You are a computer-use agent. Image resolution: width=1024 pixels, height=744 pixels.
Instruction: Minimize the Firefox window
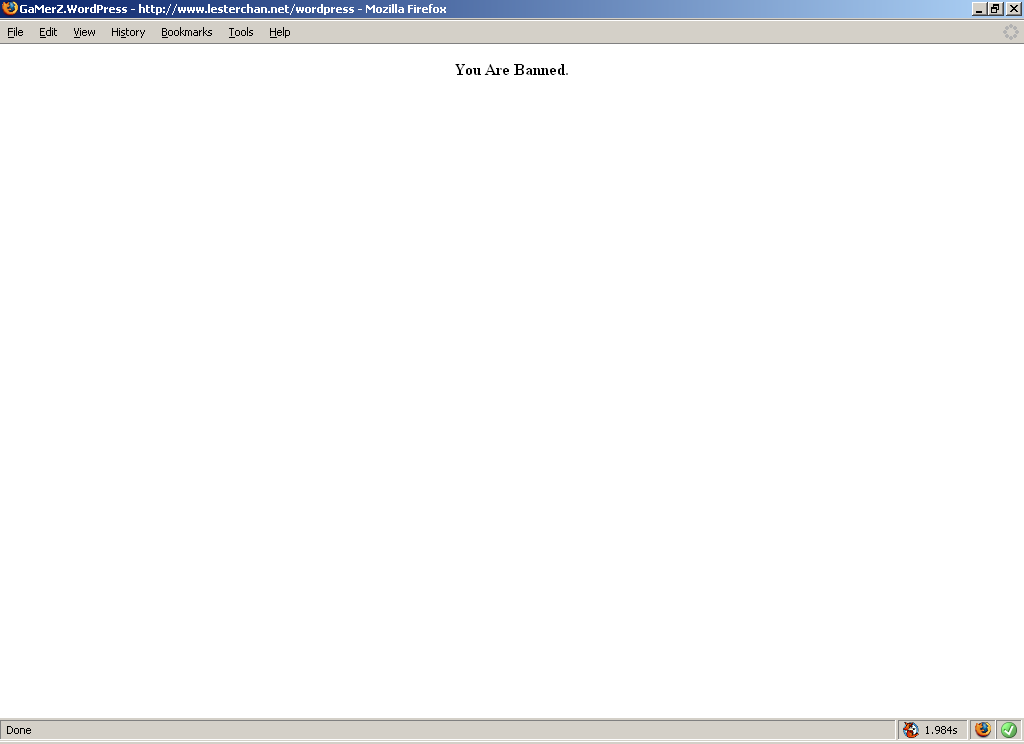[978, 8]
